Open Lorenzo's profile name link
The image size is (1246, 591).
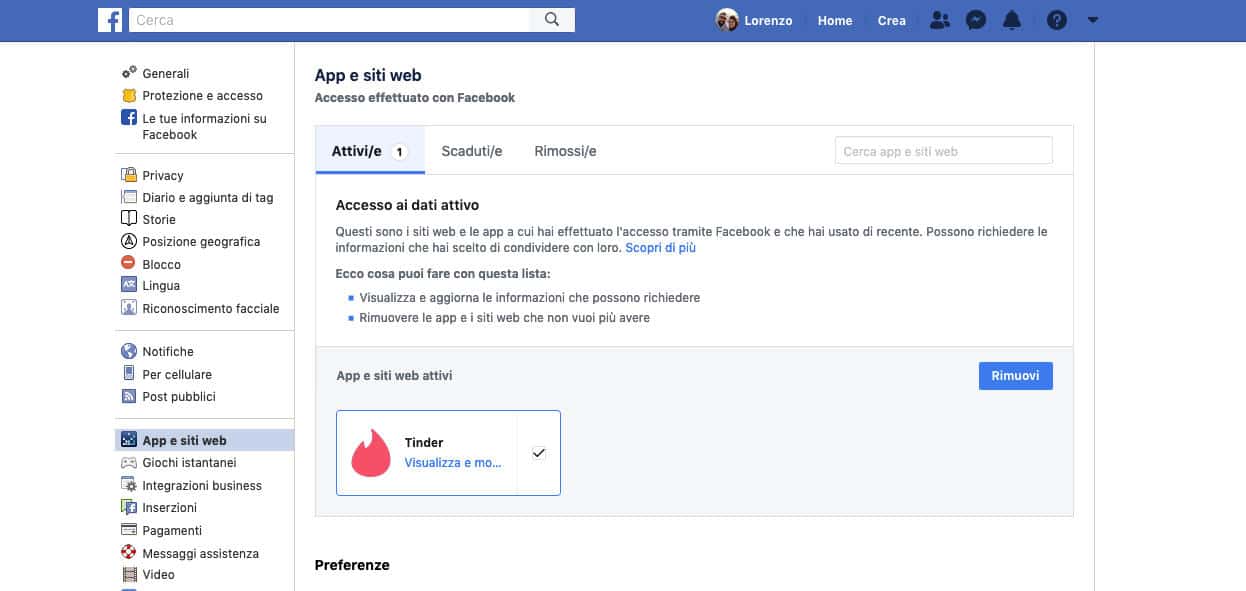click(x=770, y=20)
